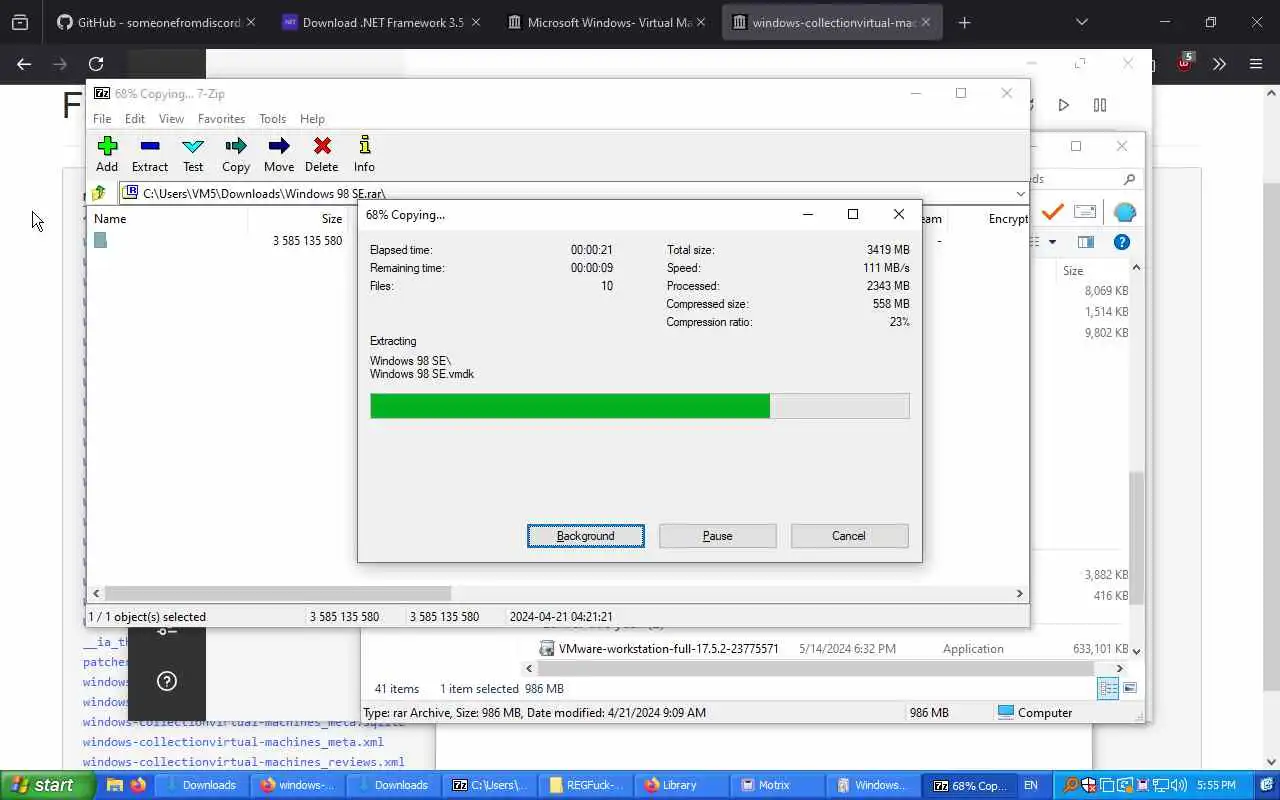Switch to Microsoft Windows- Virtual Ma tab
The height and width of the screenshot is (800, 1280).
click(608, 22)
